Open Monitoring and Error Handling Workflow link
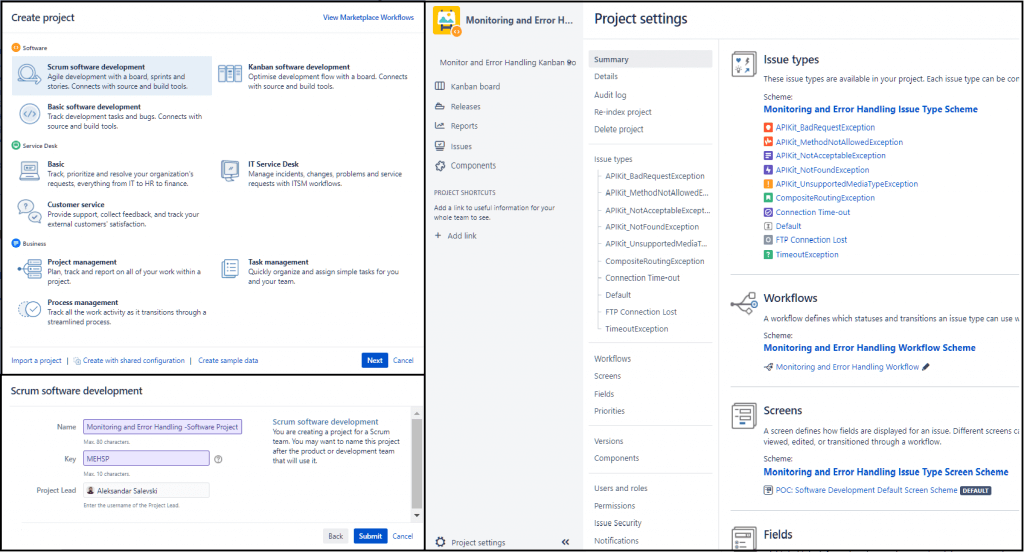The image size is (1024, 552). coord(847,367)
